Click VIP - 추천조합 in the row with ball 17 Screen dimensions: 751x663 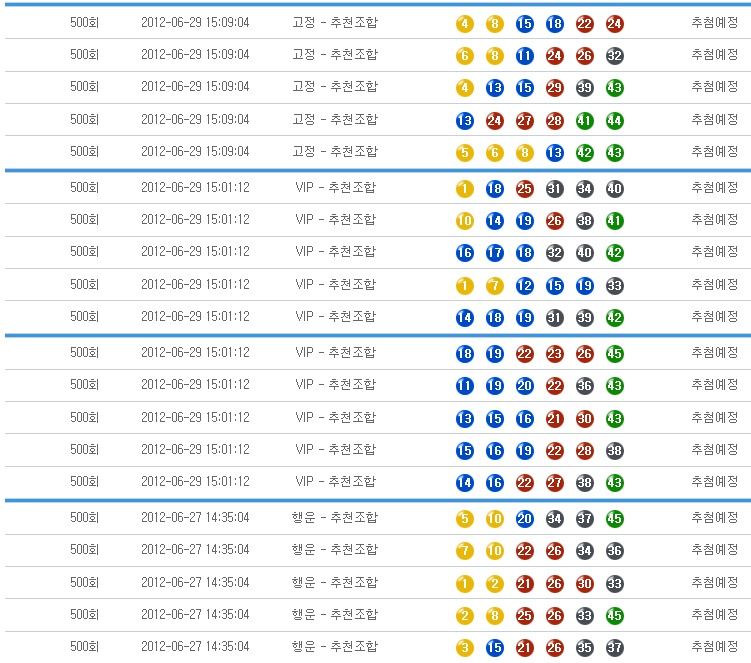coord(335,252)
